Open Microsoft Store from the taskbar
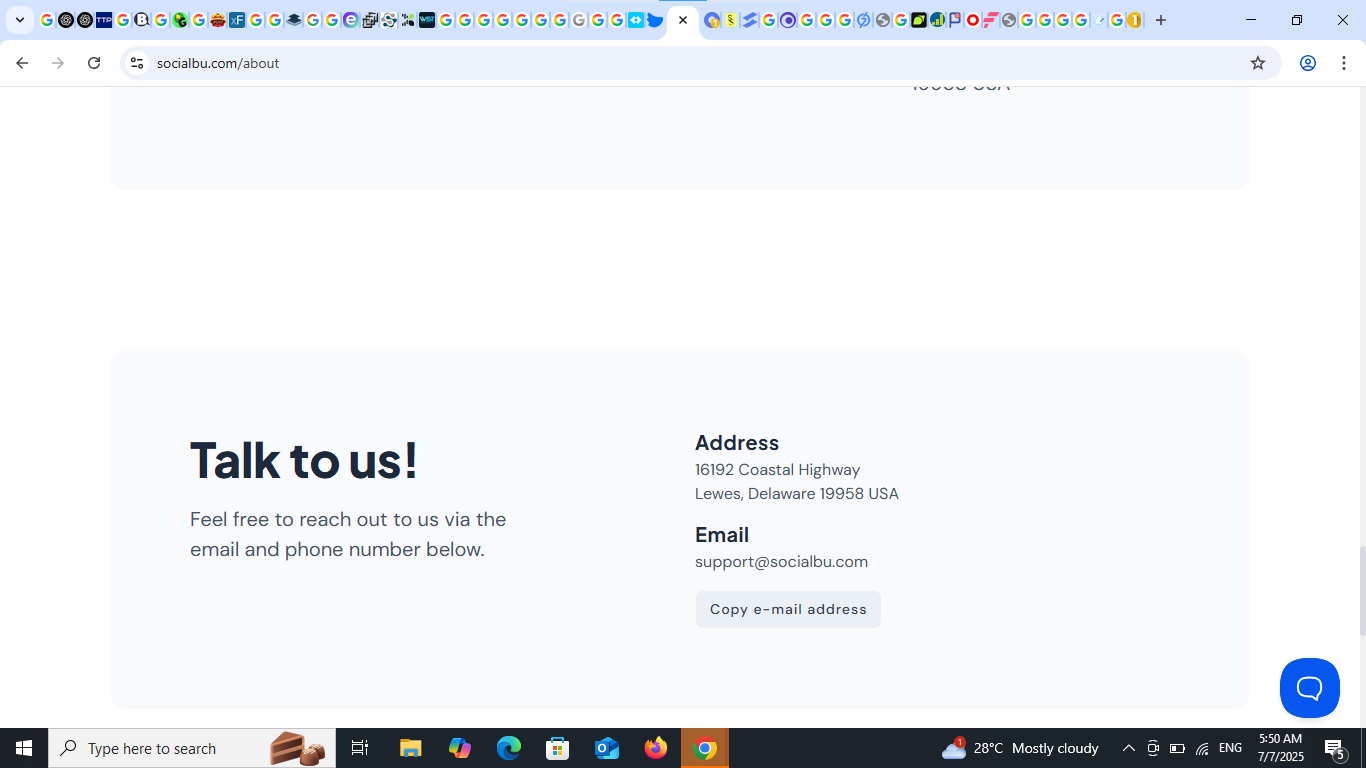Image resolution: width=1366 pixels, height=768 pixels. coord(558,748)
